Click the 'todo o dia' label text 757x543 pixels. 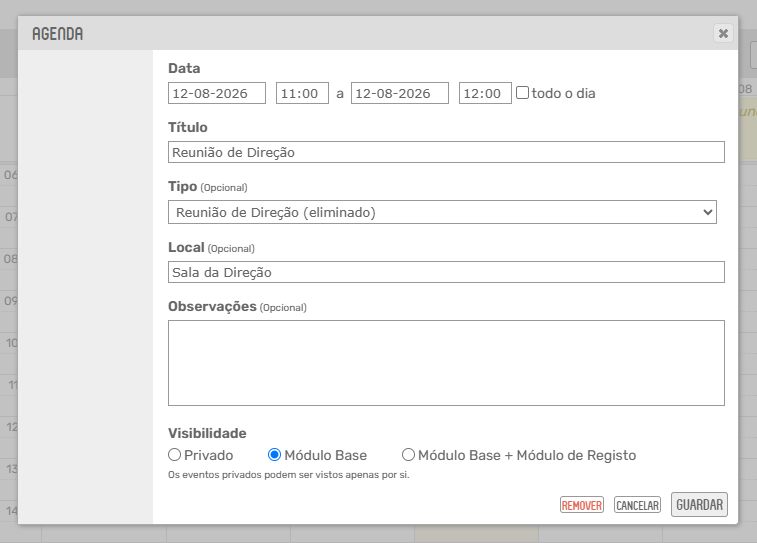pos(563,93)
